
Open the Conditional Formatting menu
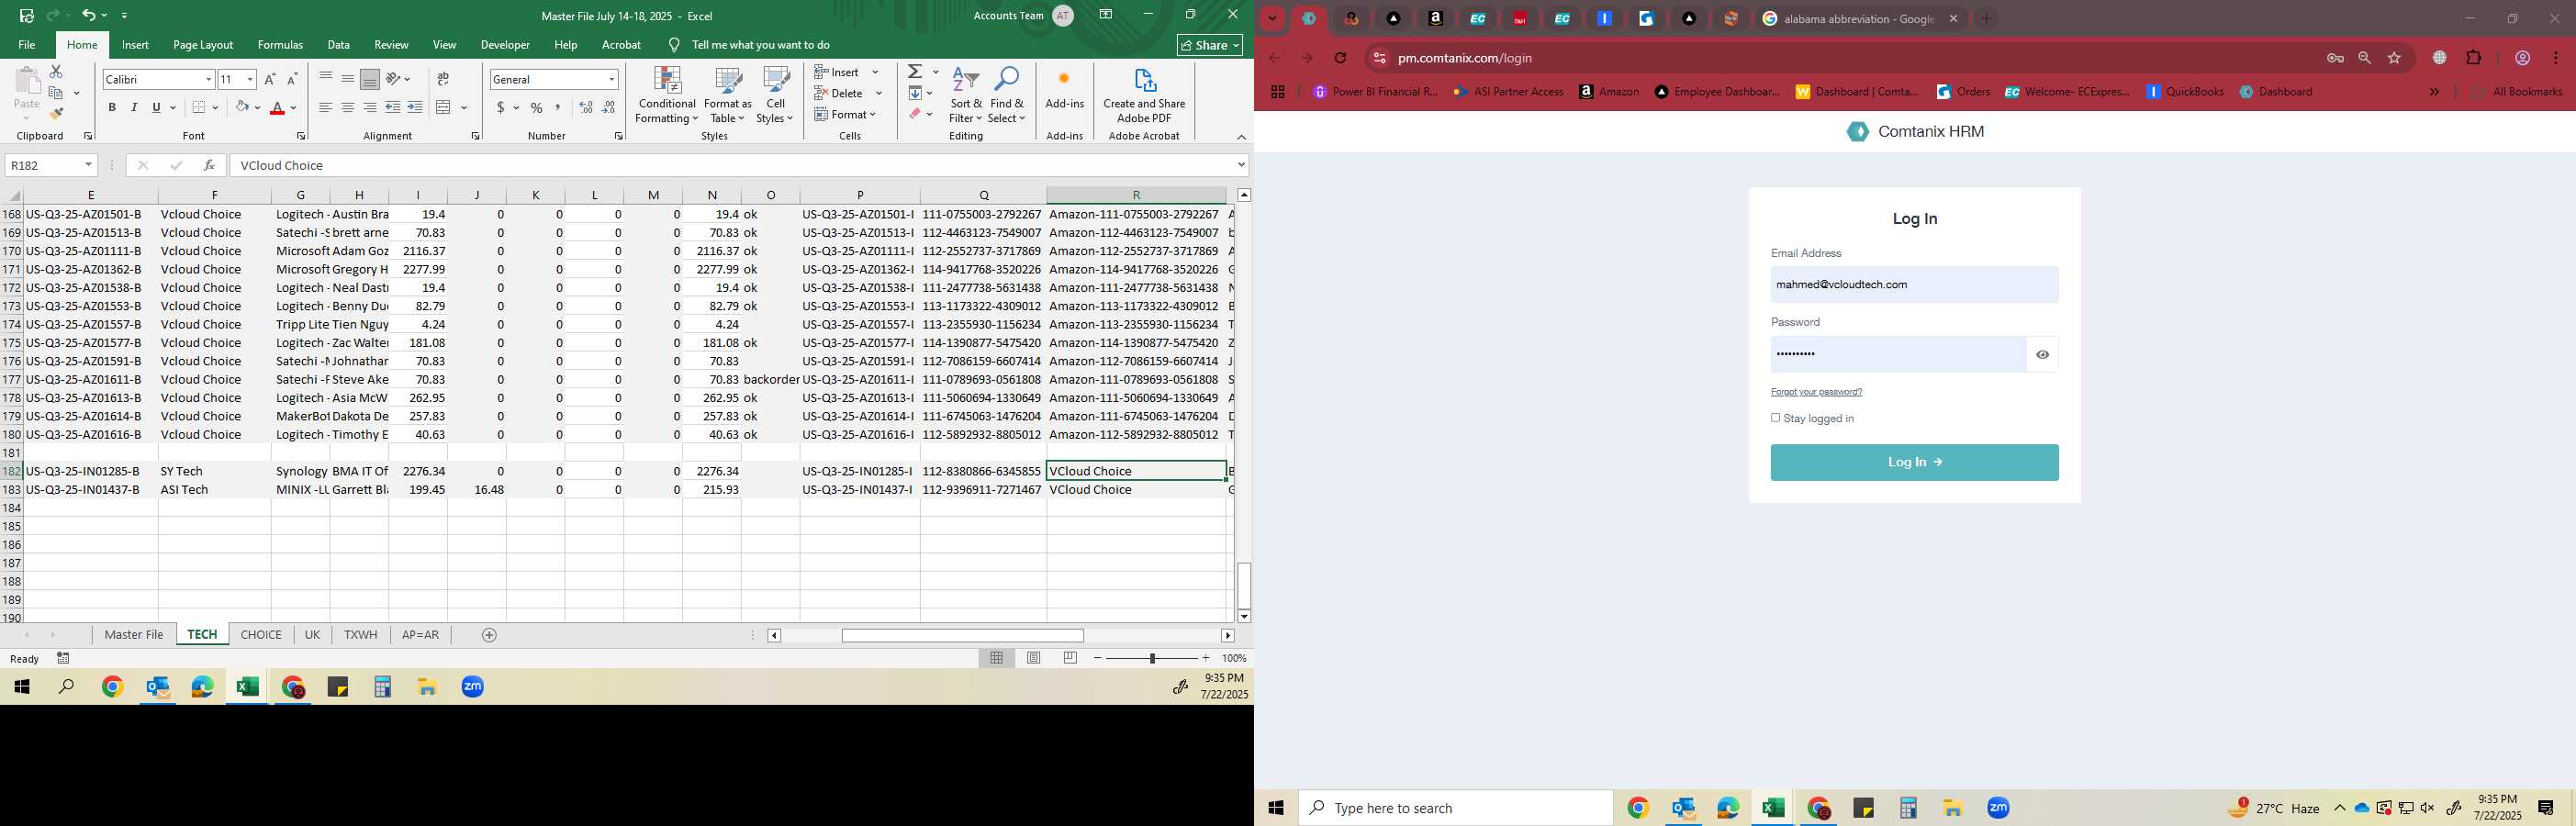[667, 95]
